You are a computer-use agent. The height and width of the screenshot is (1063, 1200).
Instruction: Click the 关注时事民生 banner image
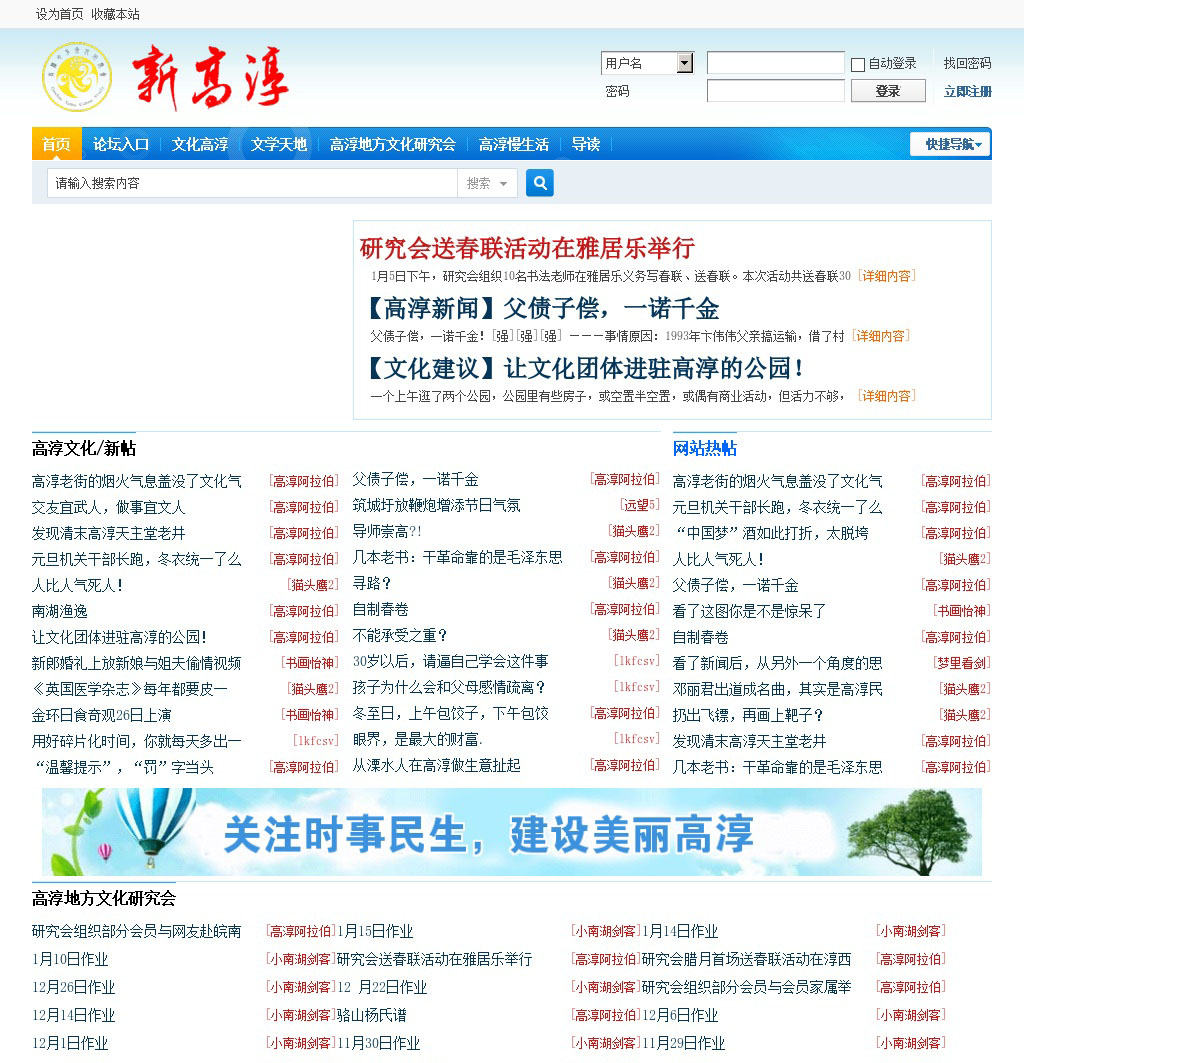[511, 832]
